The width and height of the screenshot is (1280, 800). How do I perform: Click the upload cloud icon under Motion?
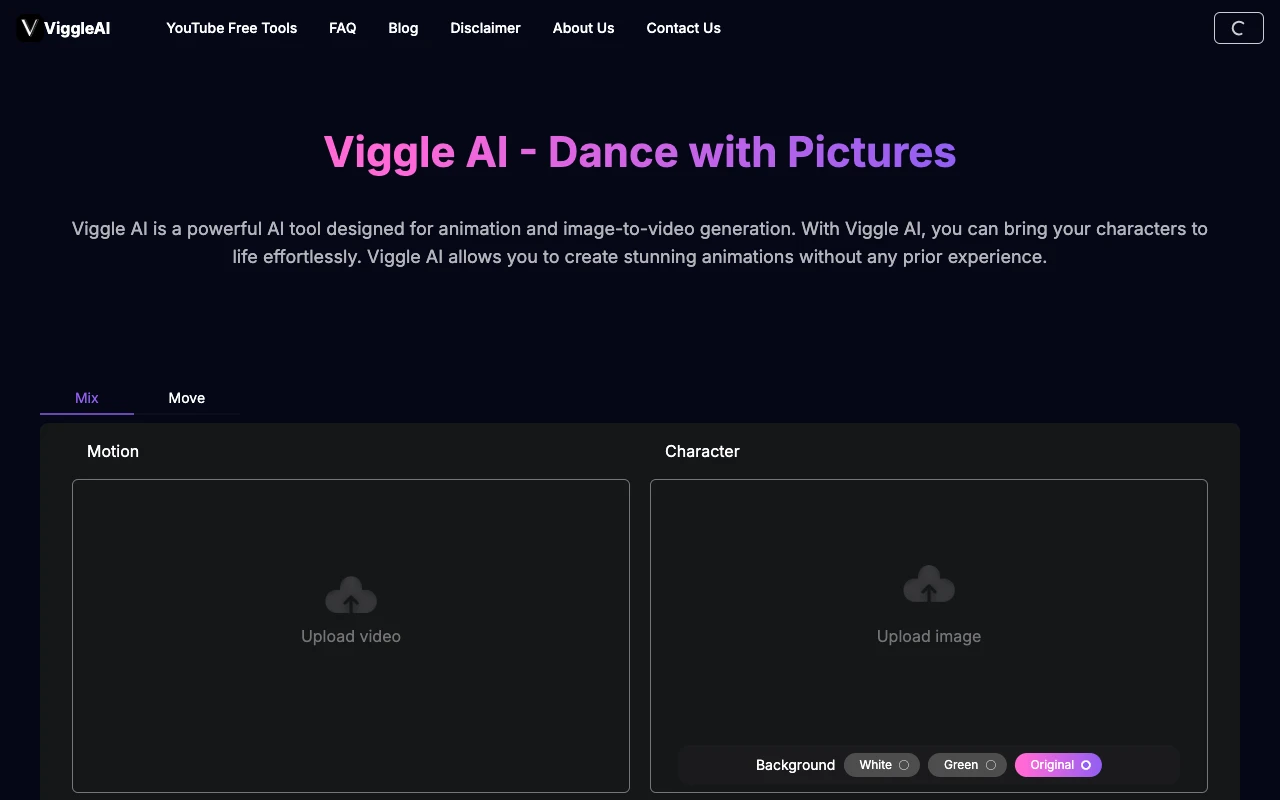click(350, 593)
